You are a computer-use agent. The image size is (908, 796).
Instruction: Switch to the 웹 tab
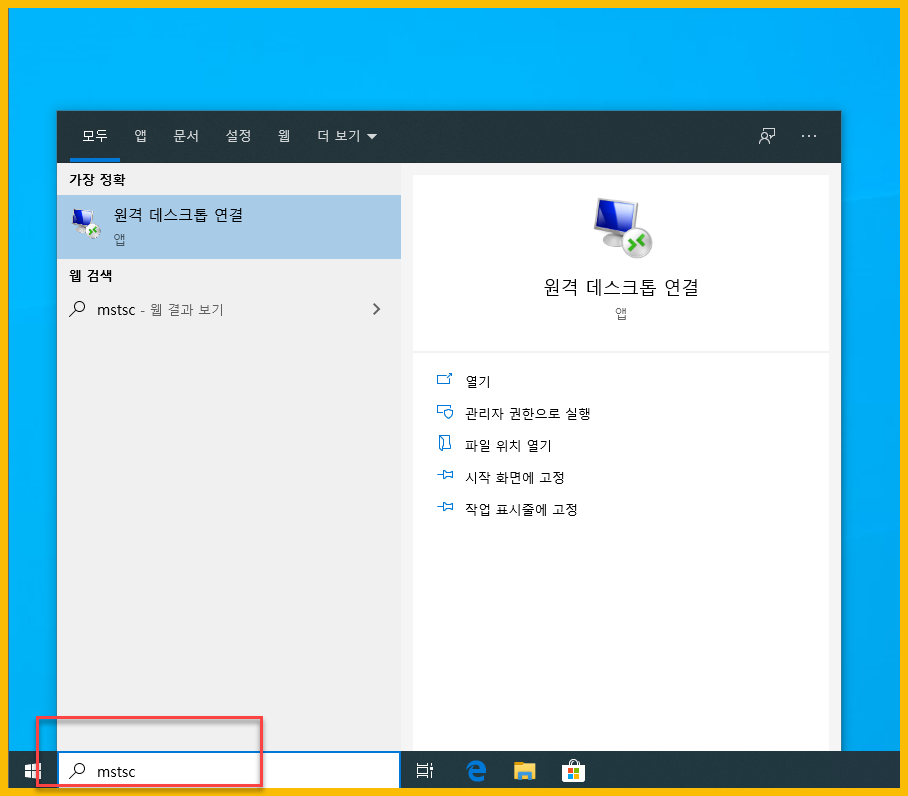pos(284,136)
